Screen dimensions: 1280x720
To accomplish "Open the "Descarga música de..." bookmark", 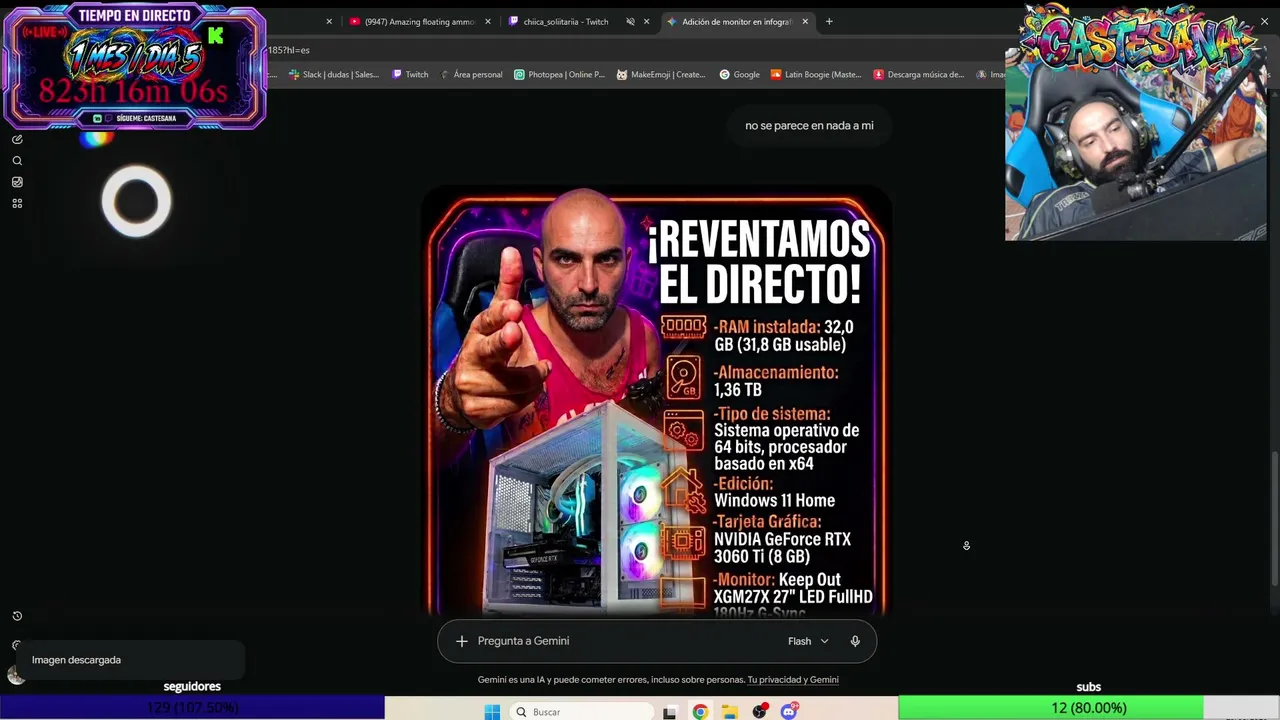I will click(x=919, y=74).
